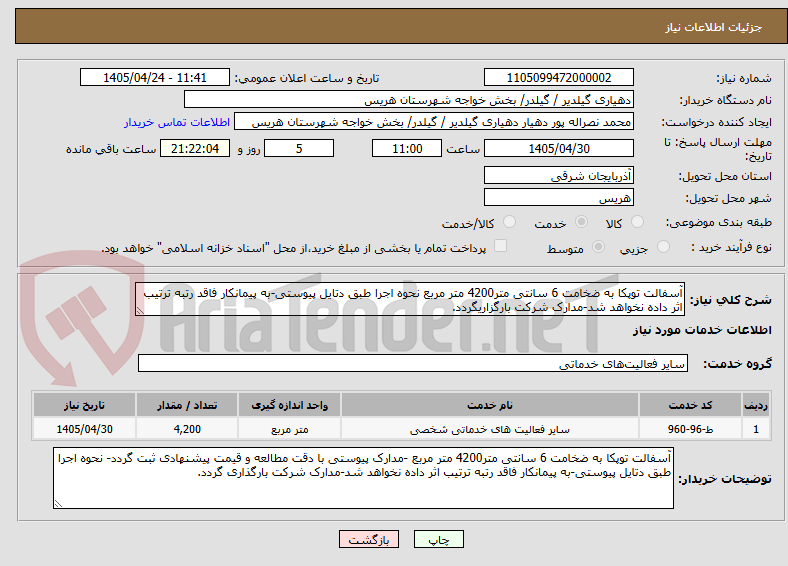Click the نام خدمت column header
The height and width of the screenshot is (566, 788).
point(489,405)
